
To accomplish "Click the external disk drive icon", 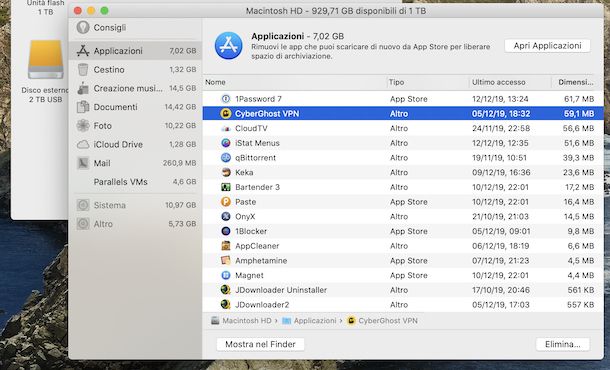I will pos(46,60).
